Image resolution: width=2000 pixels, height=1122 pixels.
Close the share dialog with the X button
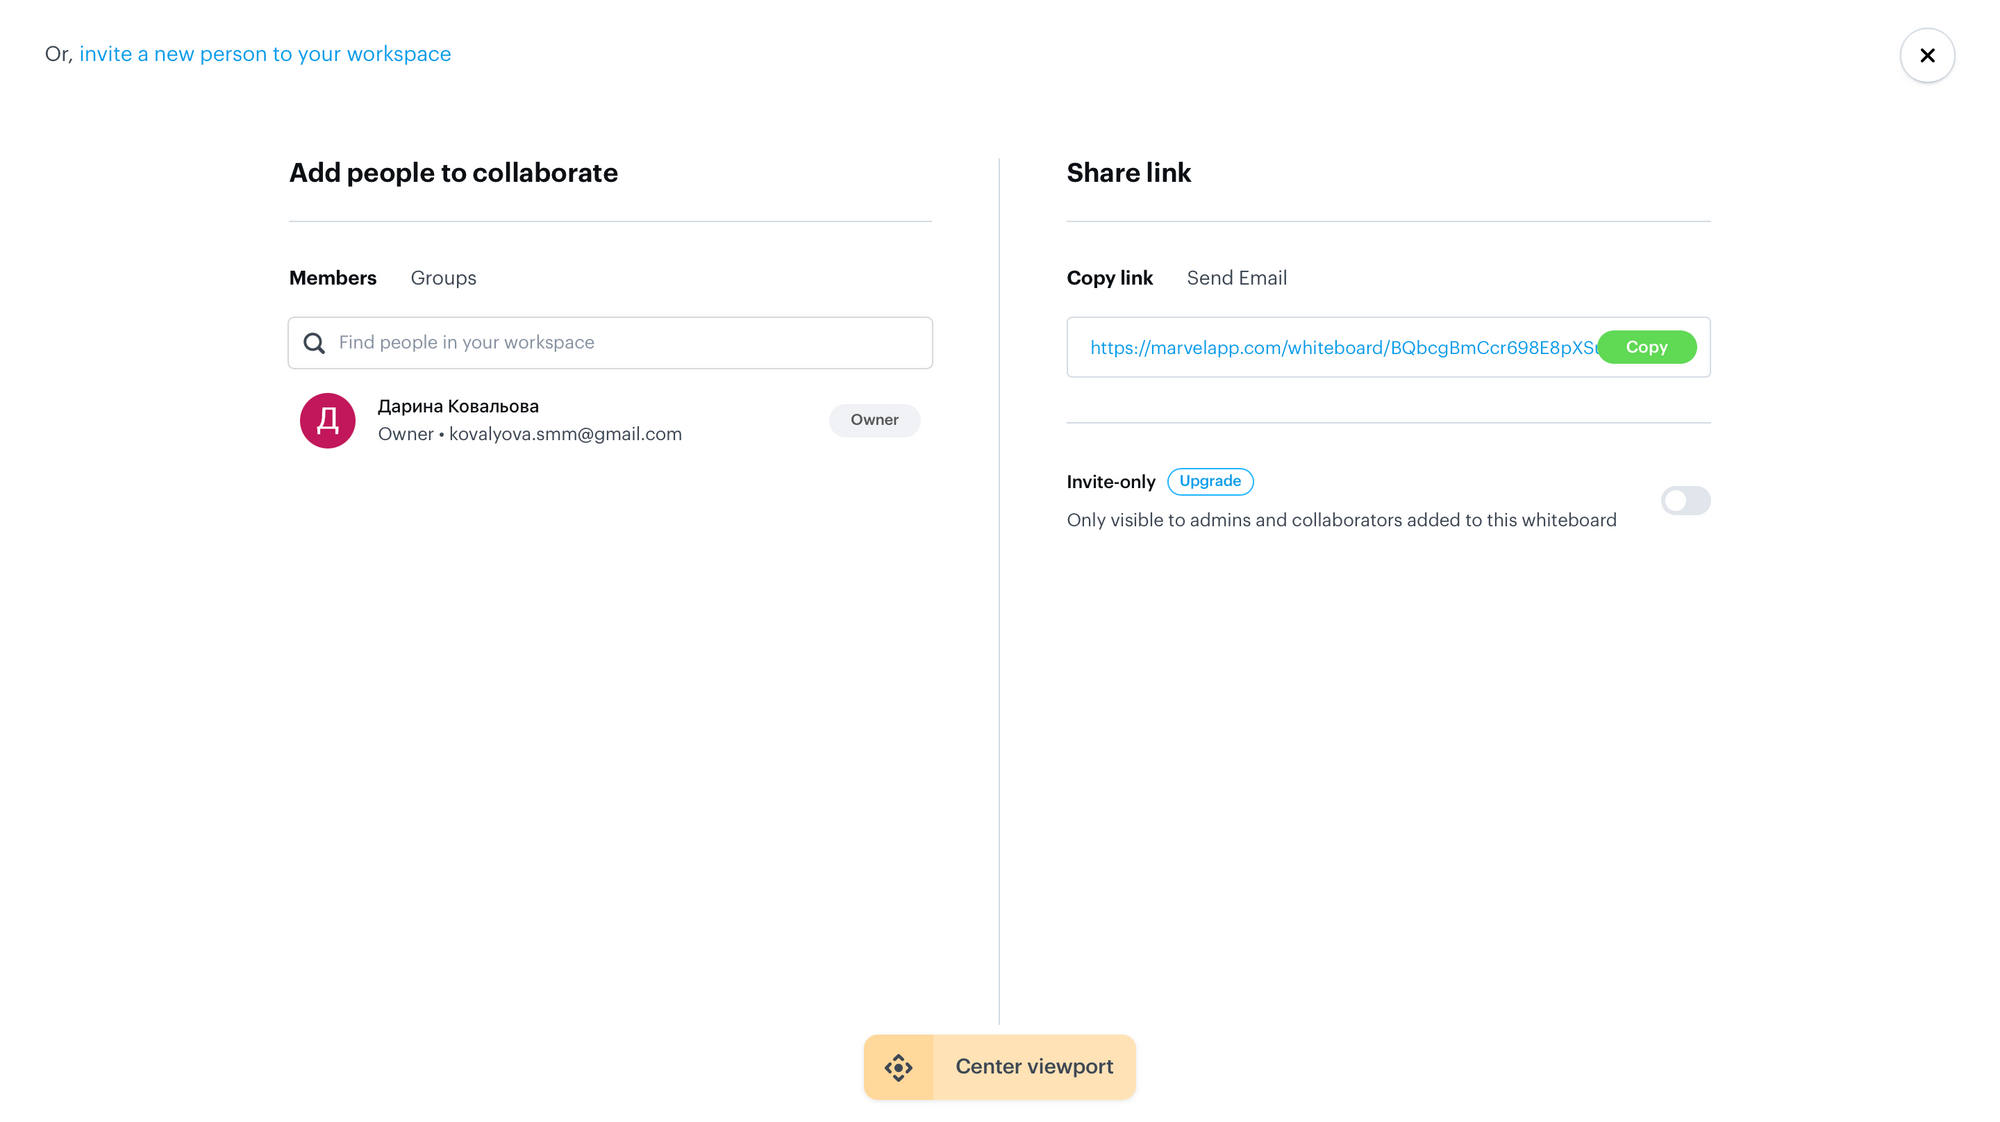tap(1927, 55)
